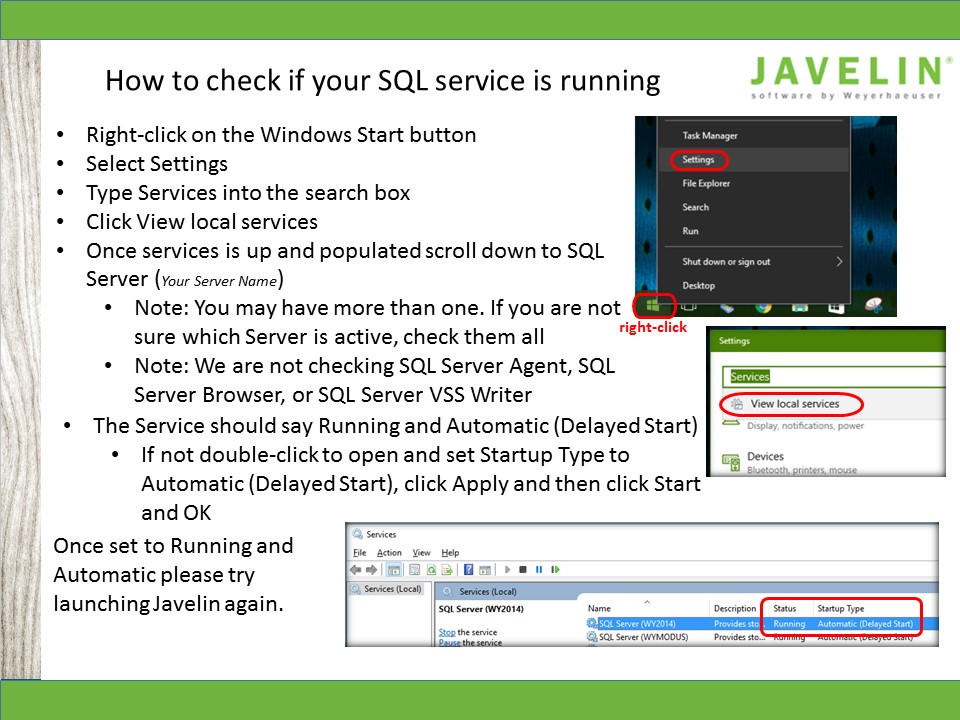The height and width of the screenshot is (720, 960).
Task: Sort by the Name column header
Action: (600, 608)
